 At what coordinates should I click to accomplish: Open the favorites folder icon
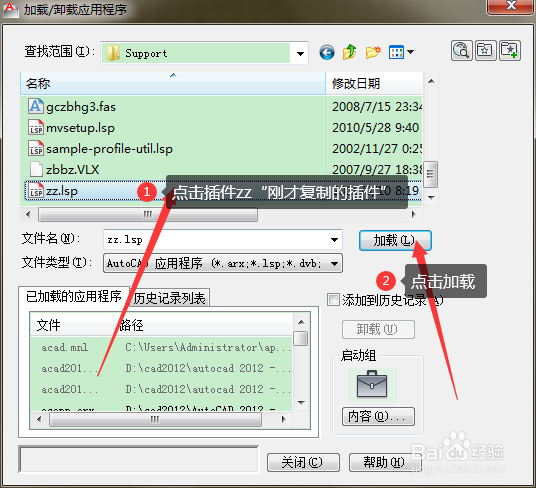point(485,51)
